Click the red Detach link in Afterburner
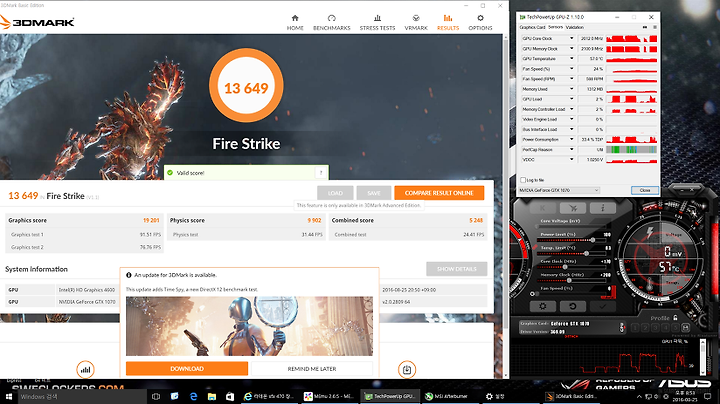The height and width of the screenshot is (404, 720). [571, 337]
